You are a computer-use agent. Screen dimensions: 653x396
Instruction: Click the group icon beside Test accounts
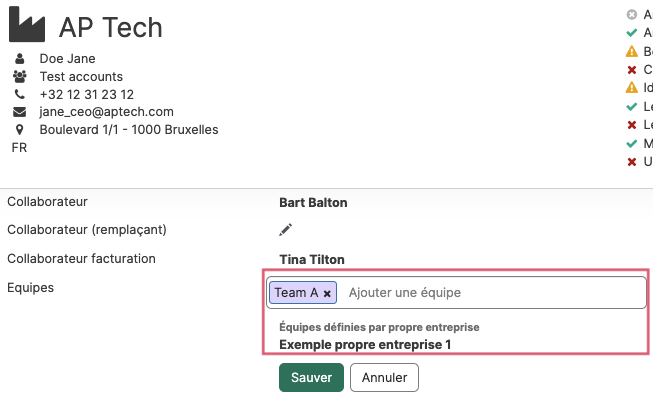20,77
